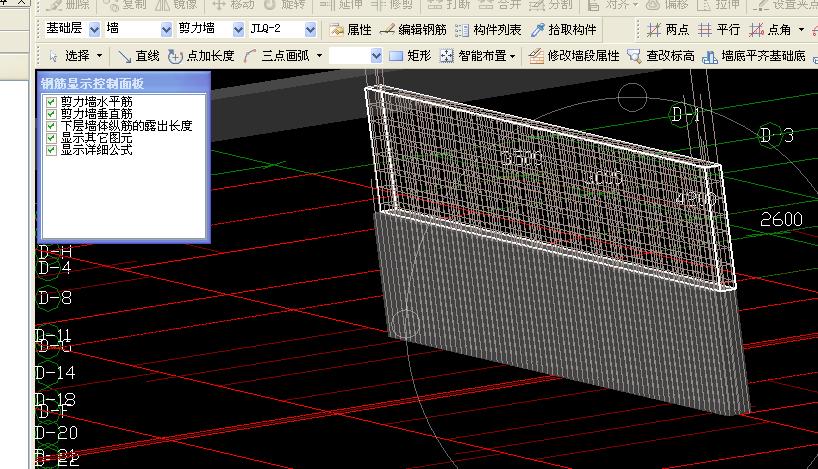
Task: Activate the 选择 selection tool
Action: point(70,55)
